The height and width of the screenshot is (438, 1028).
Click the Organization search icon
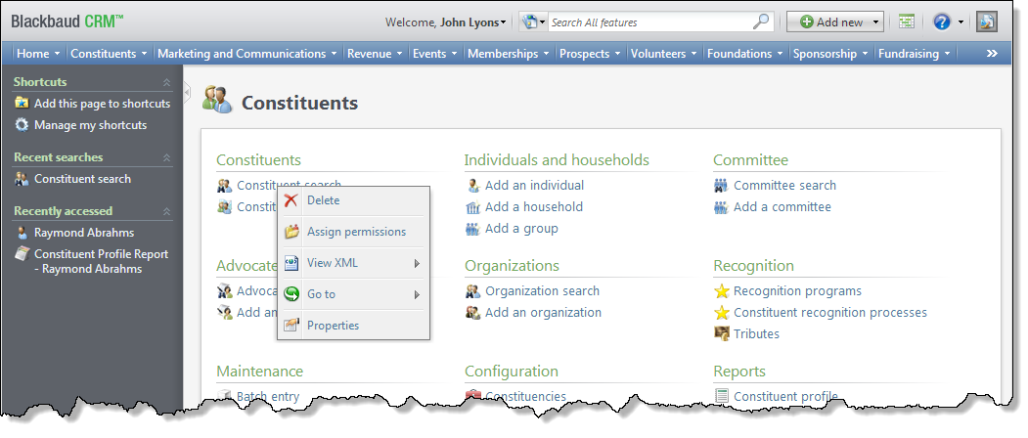pyautogui.click(x=473, y=291)
